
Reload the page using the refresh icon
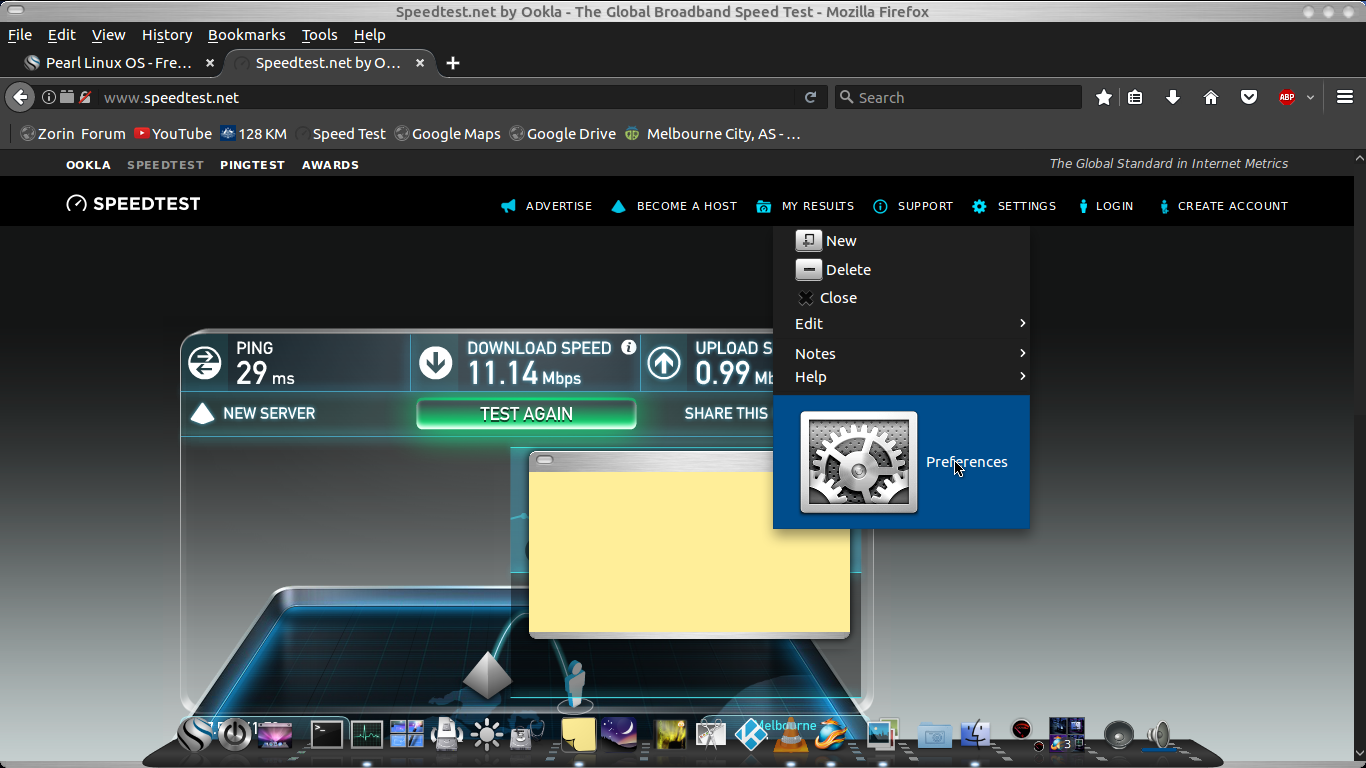pos(811,97)
